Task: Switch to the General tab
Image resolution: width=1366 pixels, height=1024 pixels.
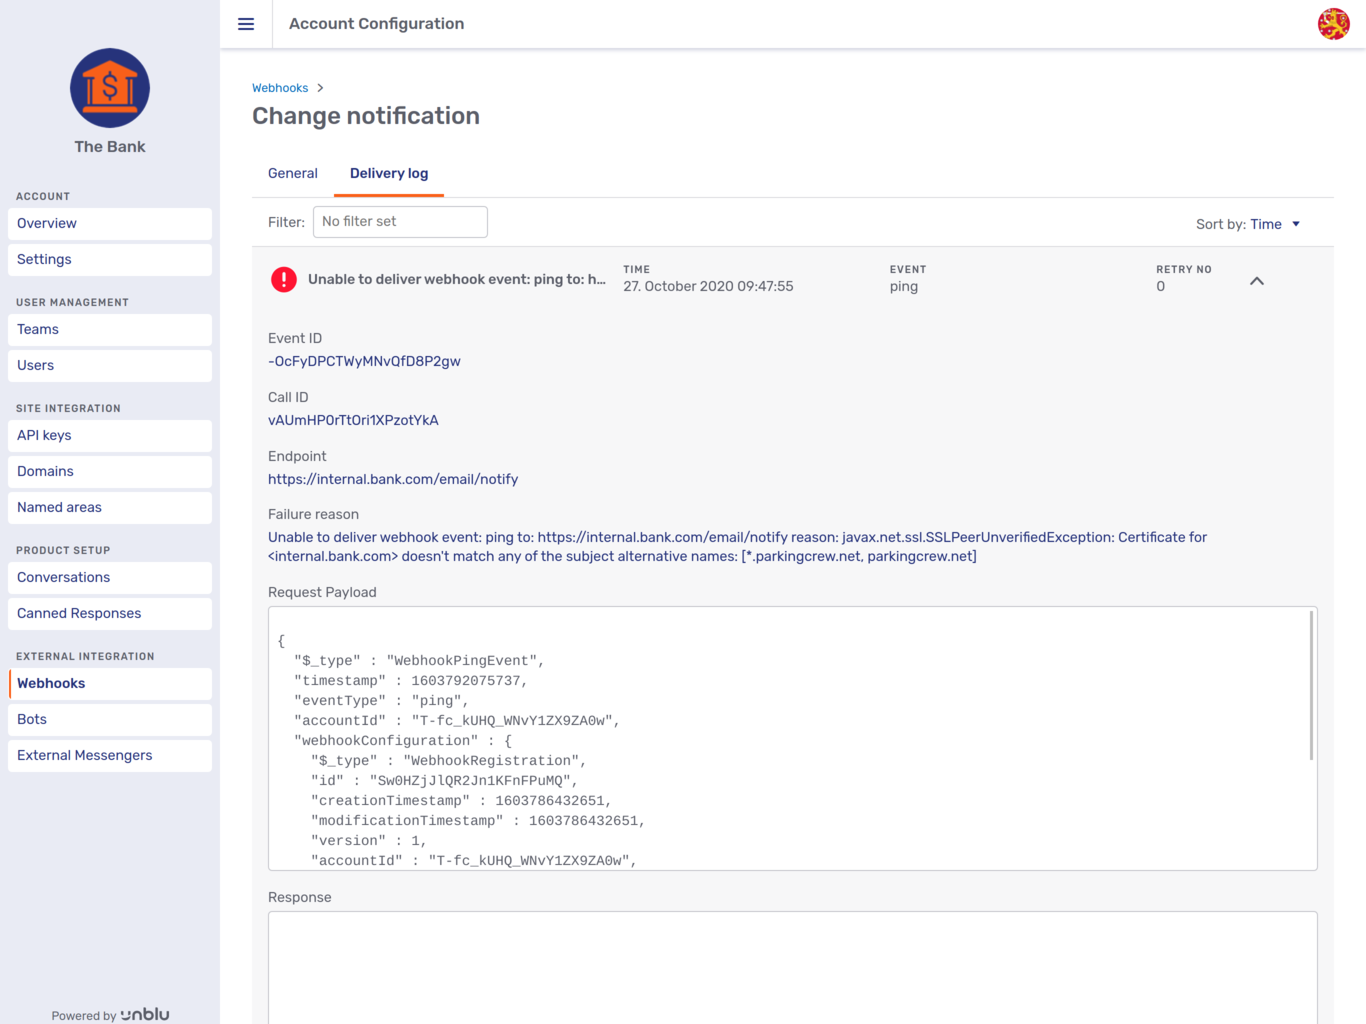Action: tap(292, 173)
